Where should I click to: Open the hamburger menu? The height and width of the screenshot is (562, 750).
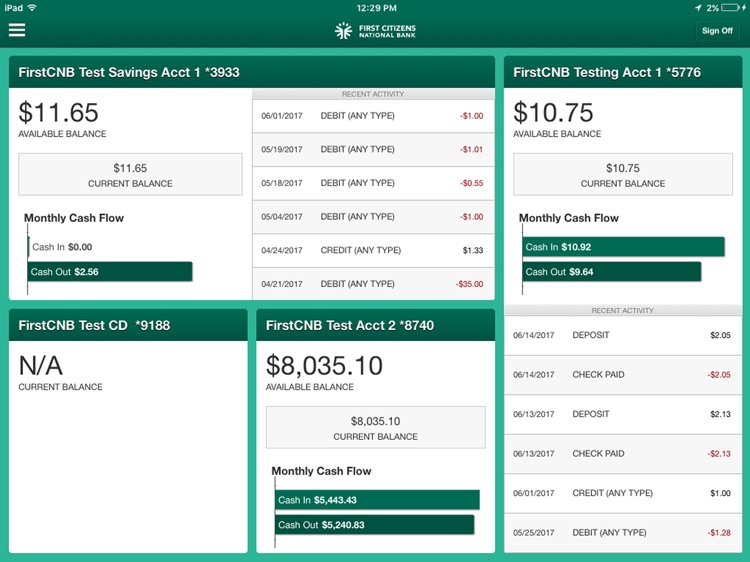click(17, 30)
